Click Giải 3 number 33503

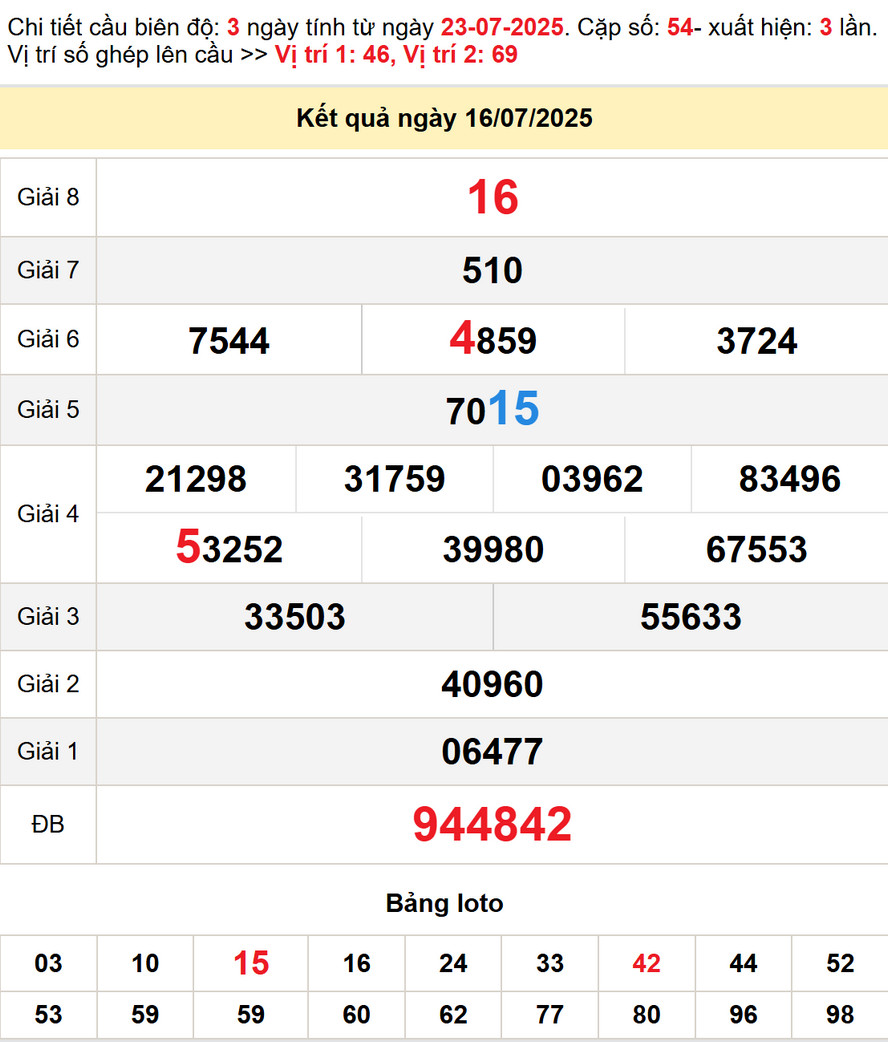coord(295,617)
